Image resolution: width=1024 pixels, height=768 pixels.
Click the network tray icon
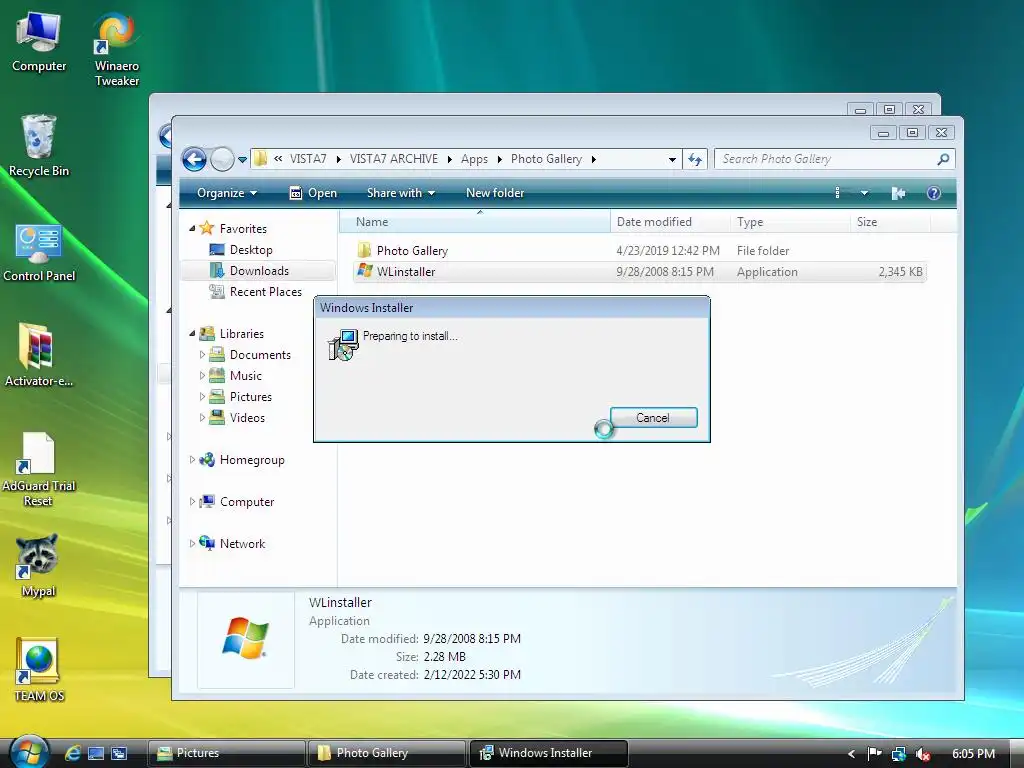coord(899,754)
